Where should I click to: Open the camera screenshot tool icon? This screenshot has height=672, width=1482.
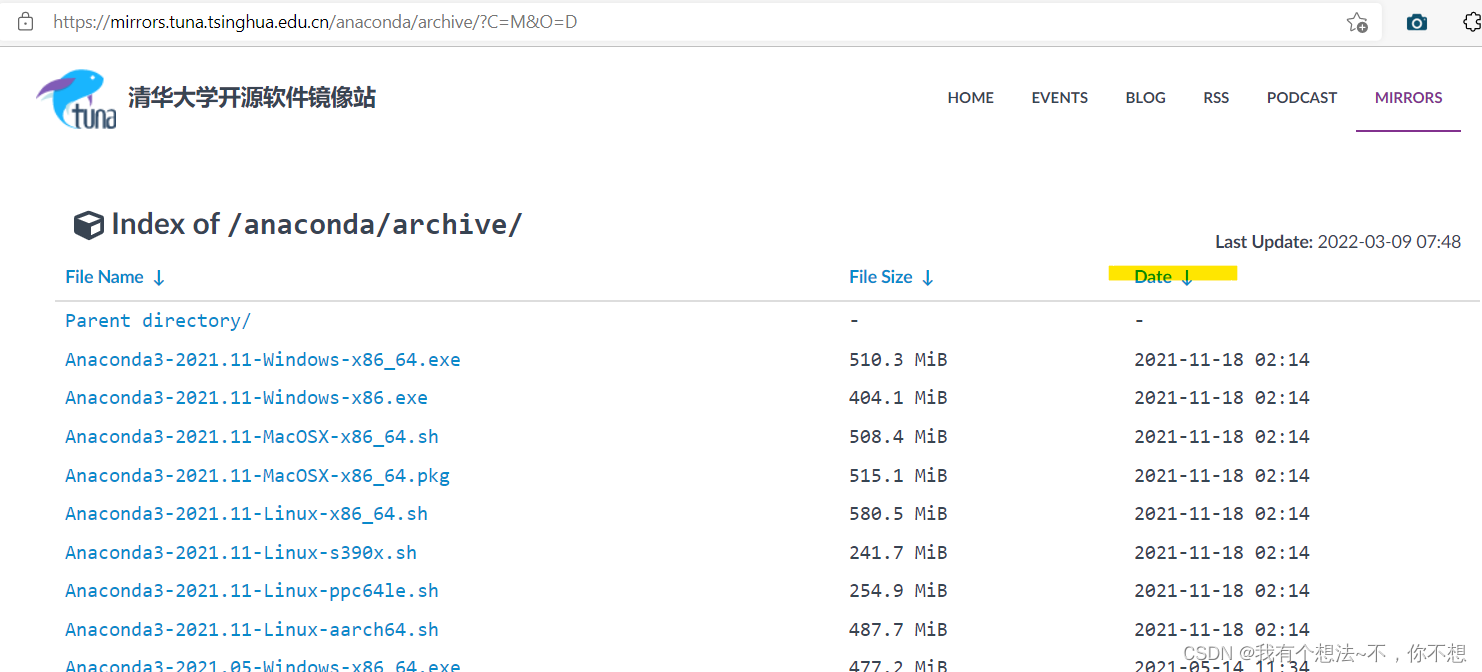coord(1416,22)
